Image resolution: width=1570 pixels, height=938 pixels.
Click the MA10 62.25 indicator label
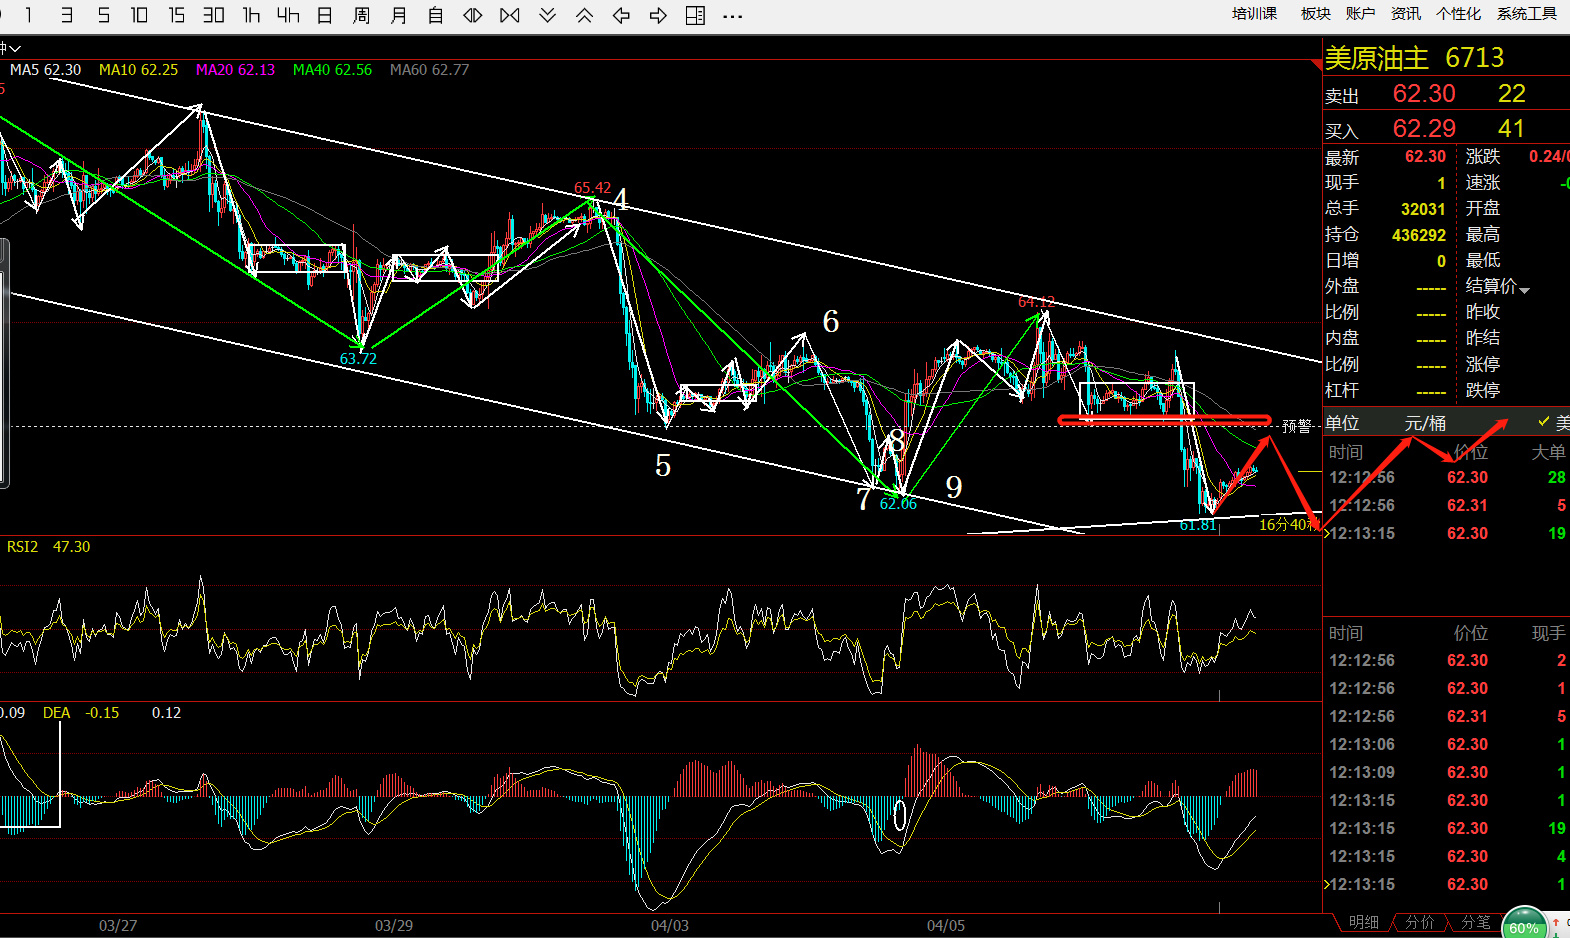click(138, 70)
